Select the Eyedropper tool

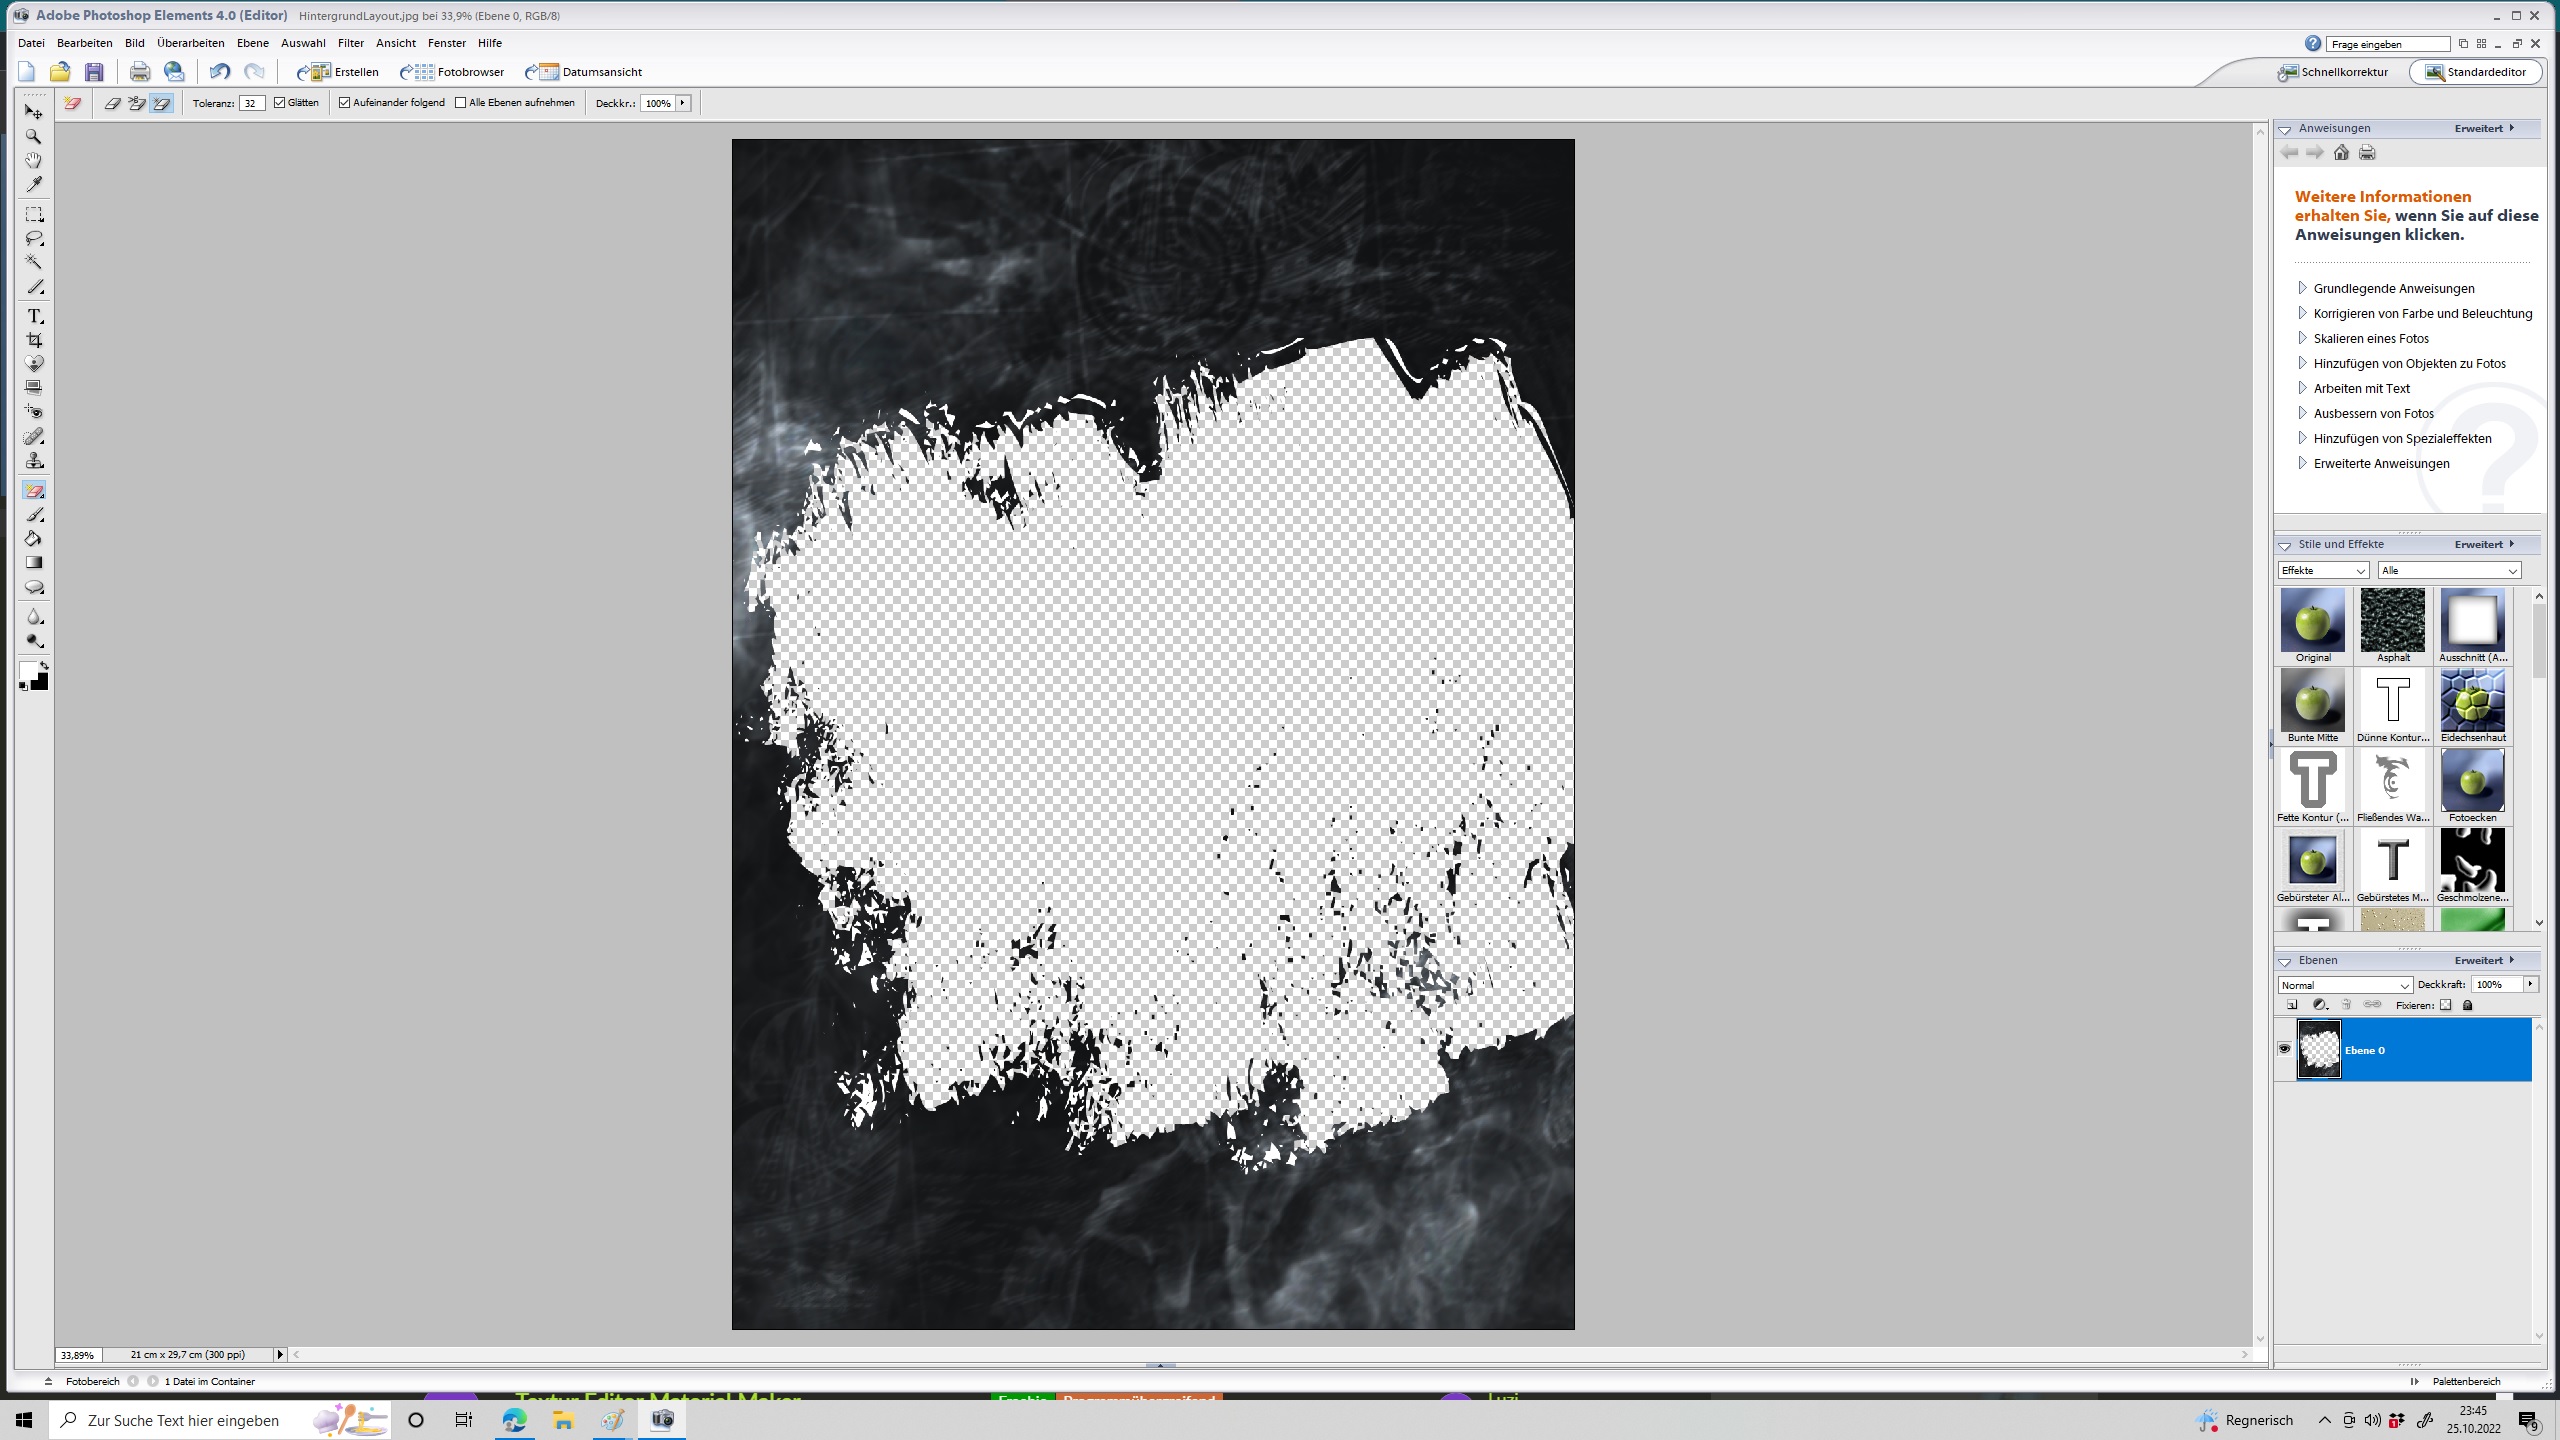pyautogui.click(x=34, y=185)
